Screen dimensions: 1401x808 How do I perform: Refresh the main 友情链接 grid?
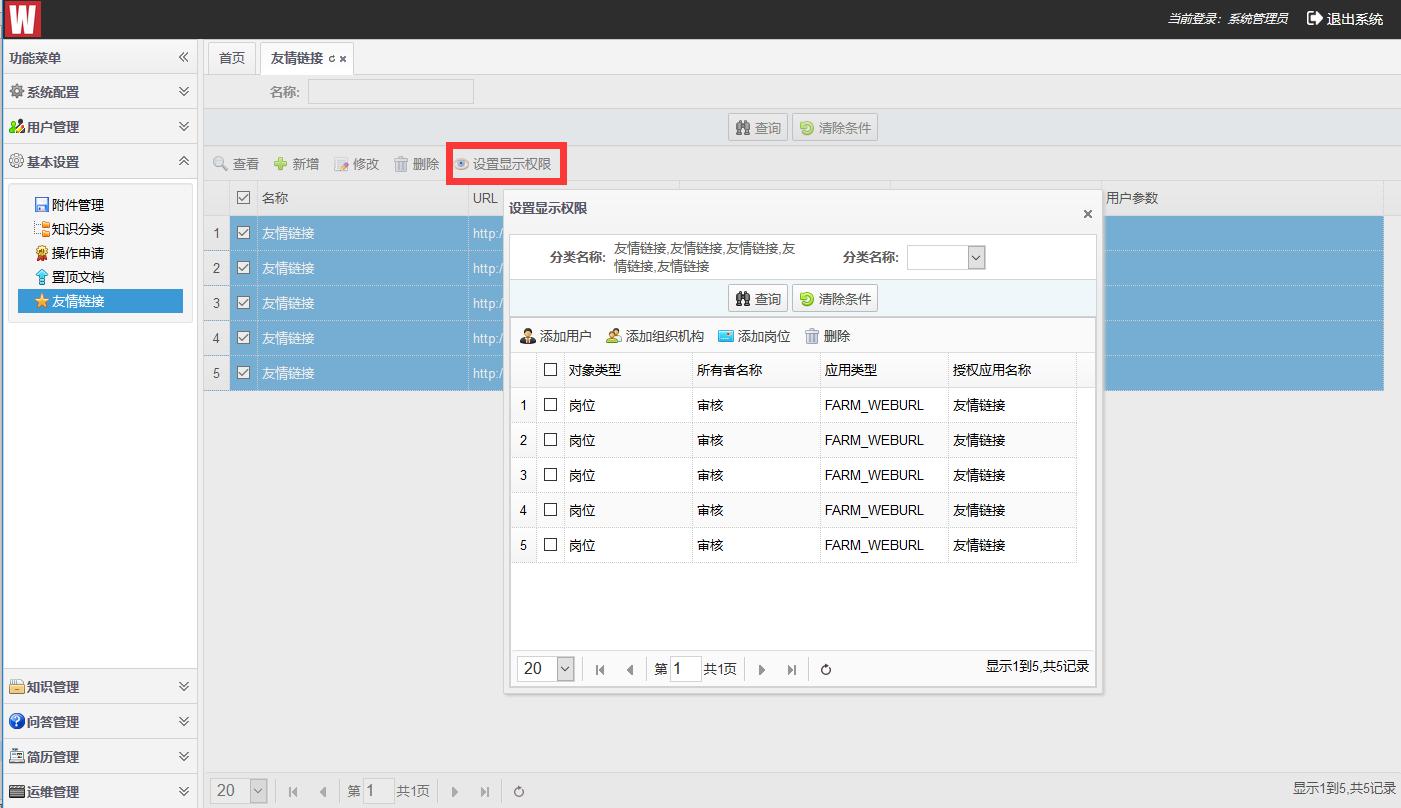519,792
